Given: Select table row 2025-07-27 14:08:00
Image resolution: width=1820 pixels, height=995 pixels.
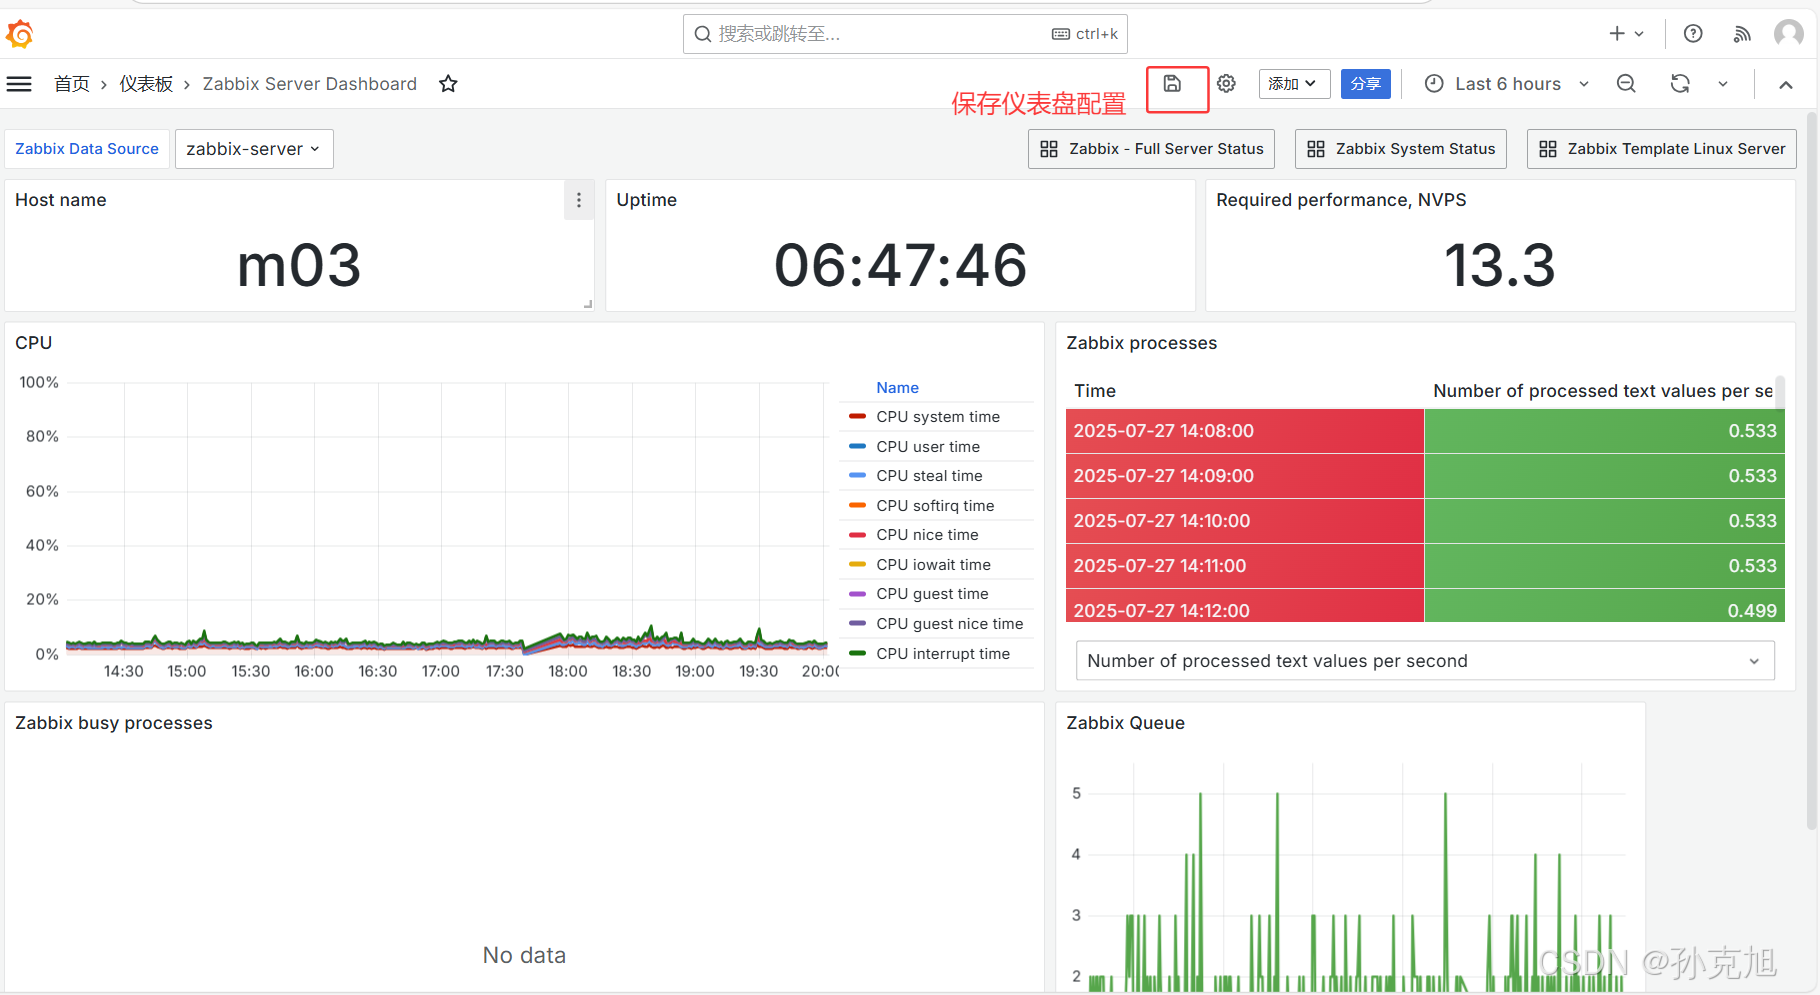Looking at the screenshot, I should tap(1425, 431).
